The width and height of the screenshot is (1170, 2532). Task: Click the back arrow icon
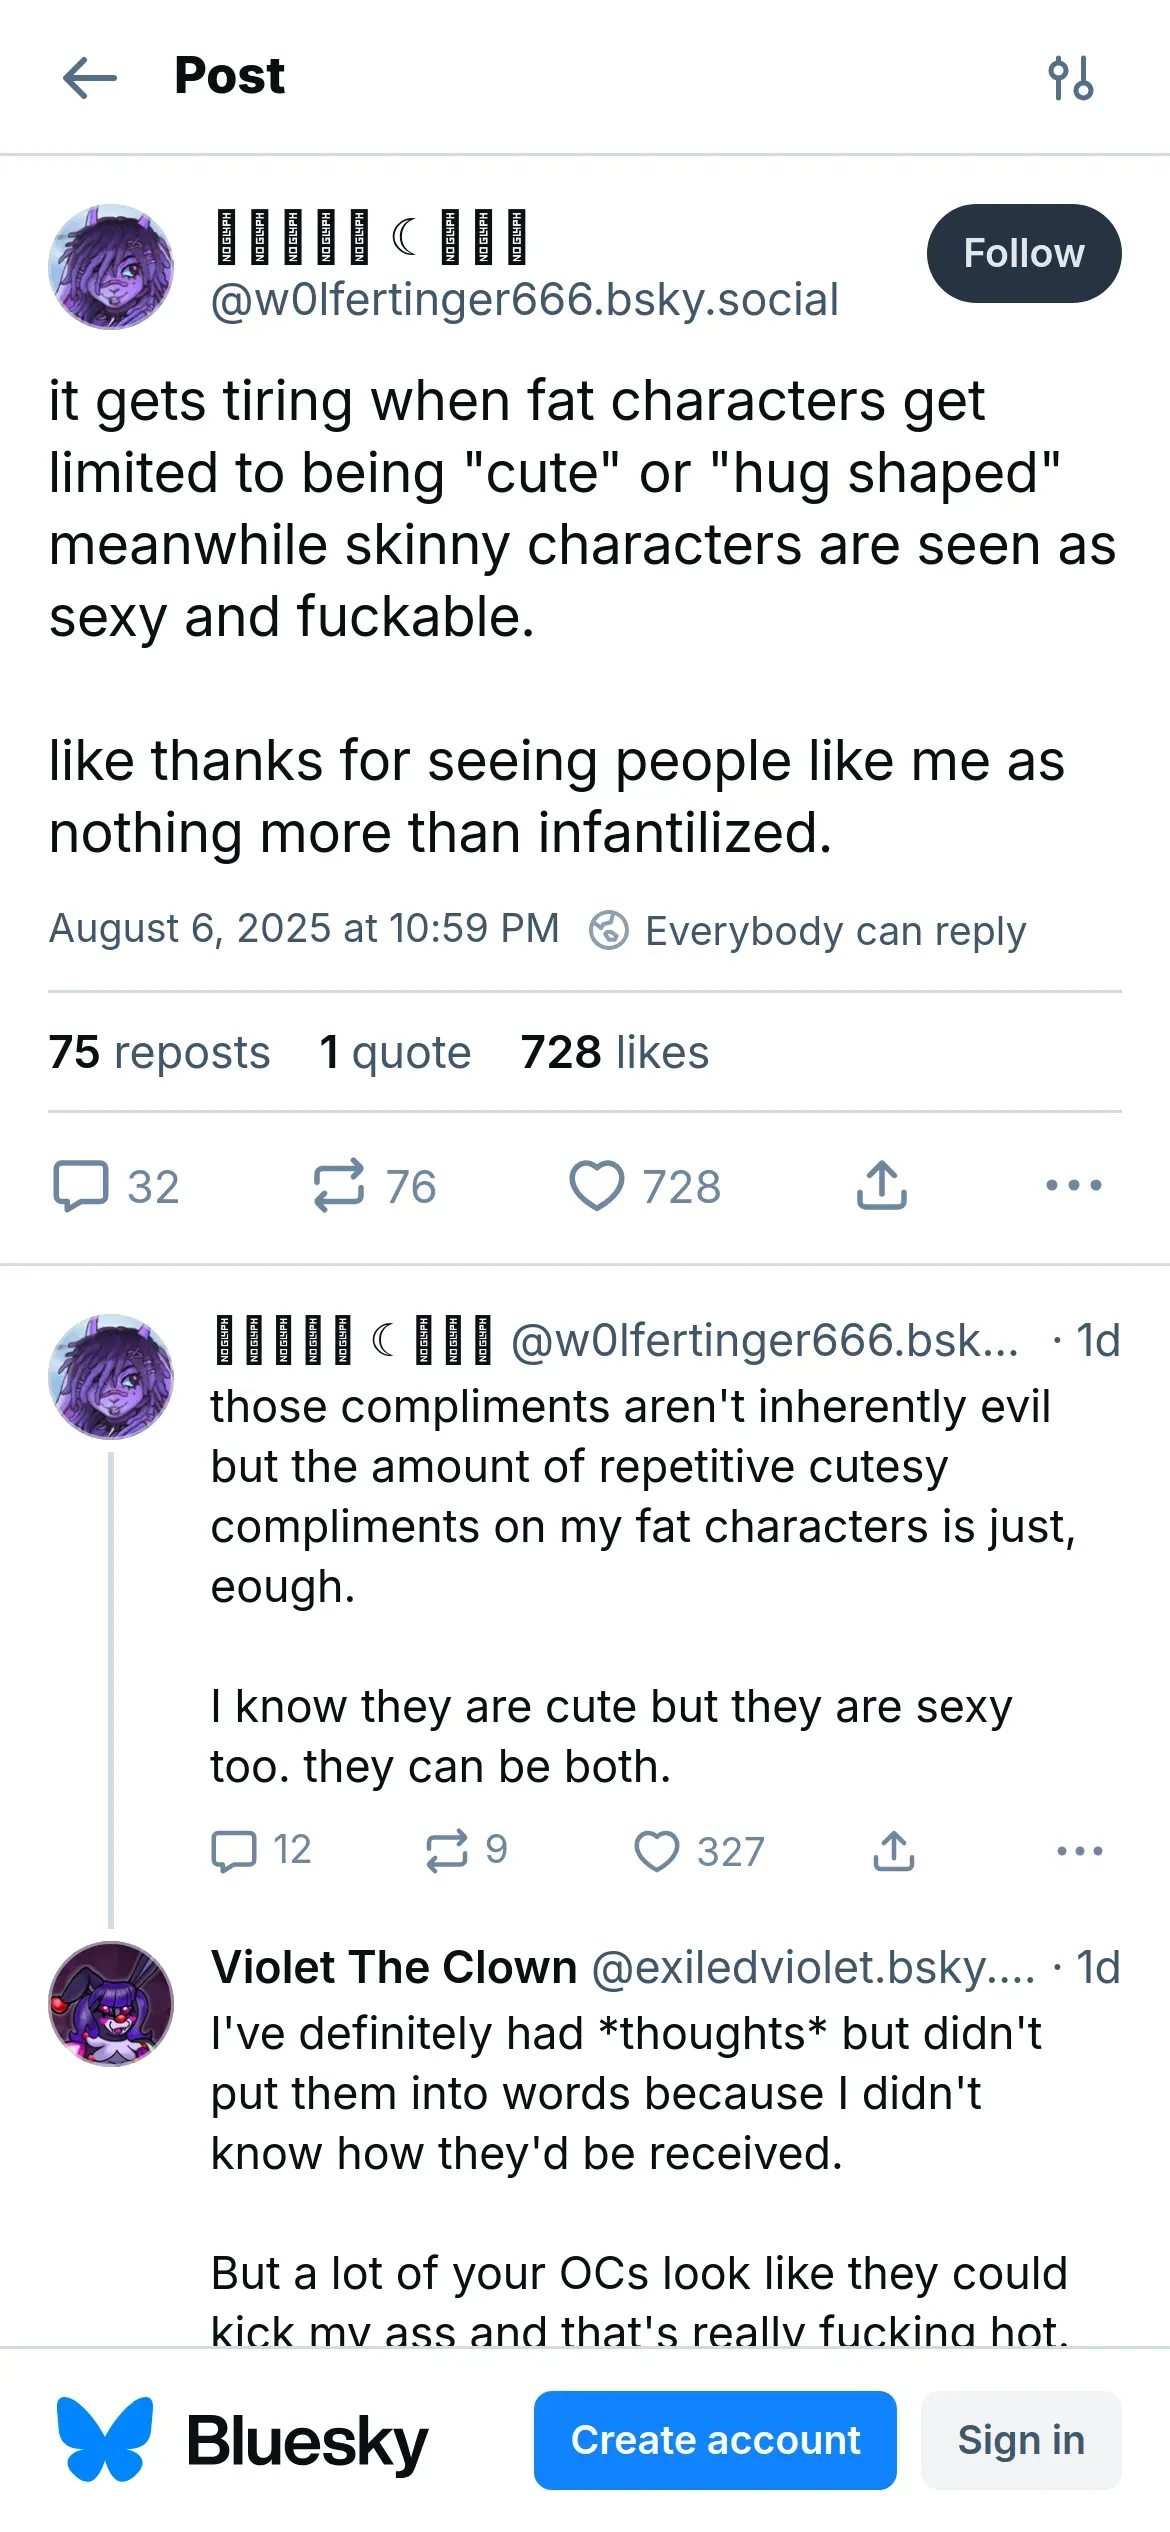point(90,78)
